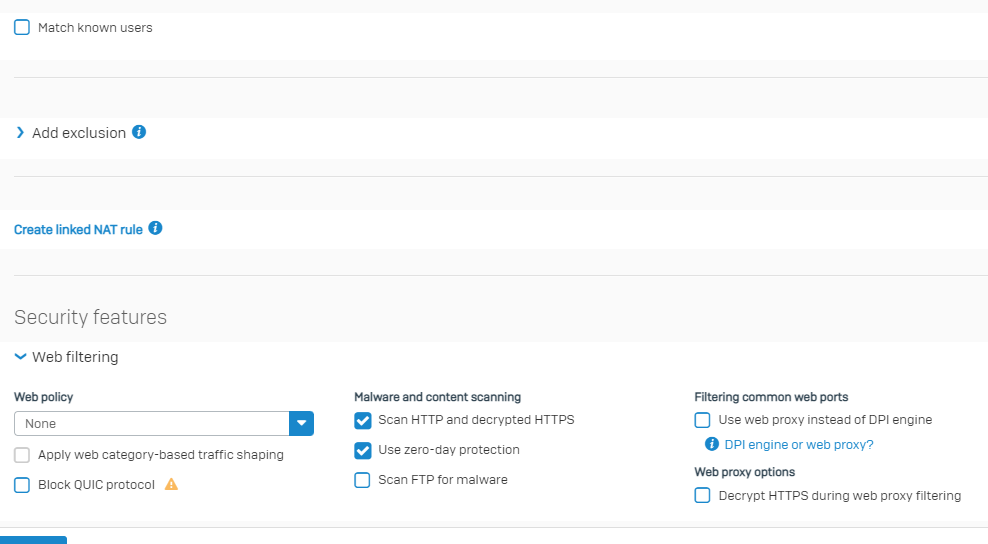Click info icon before DPI engine or web proxy
Screen dimensions: 988x544
tap(711, 444)
